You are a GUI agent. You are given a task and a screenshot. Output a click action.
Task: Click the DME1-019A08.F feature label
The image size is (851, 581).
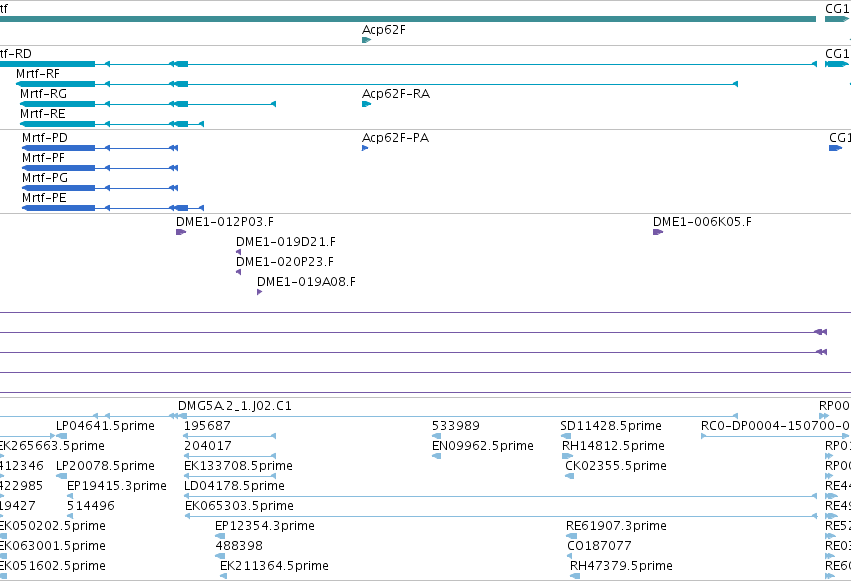pyautogui.click(x=306, y=282)
